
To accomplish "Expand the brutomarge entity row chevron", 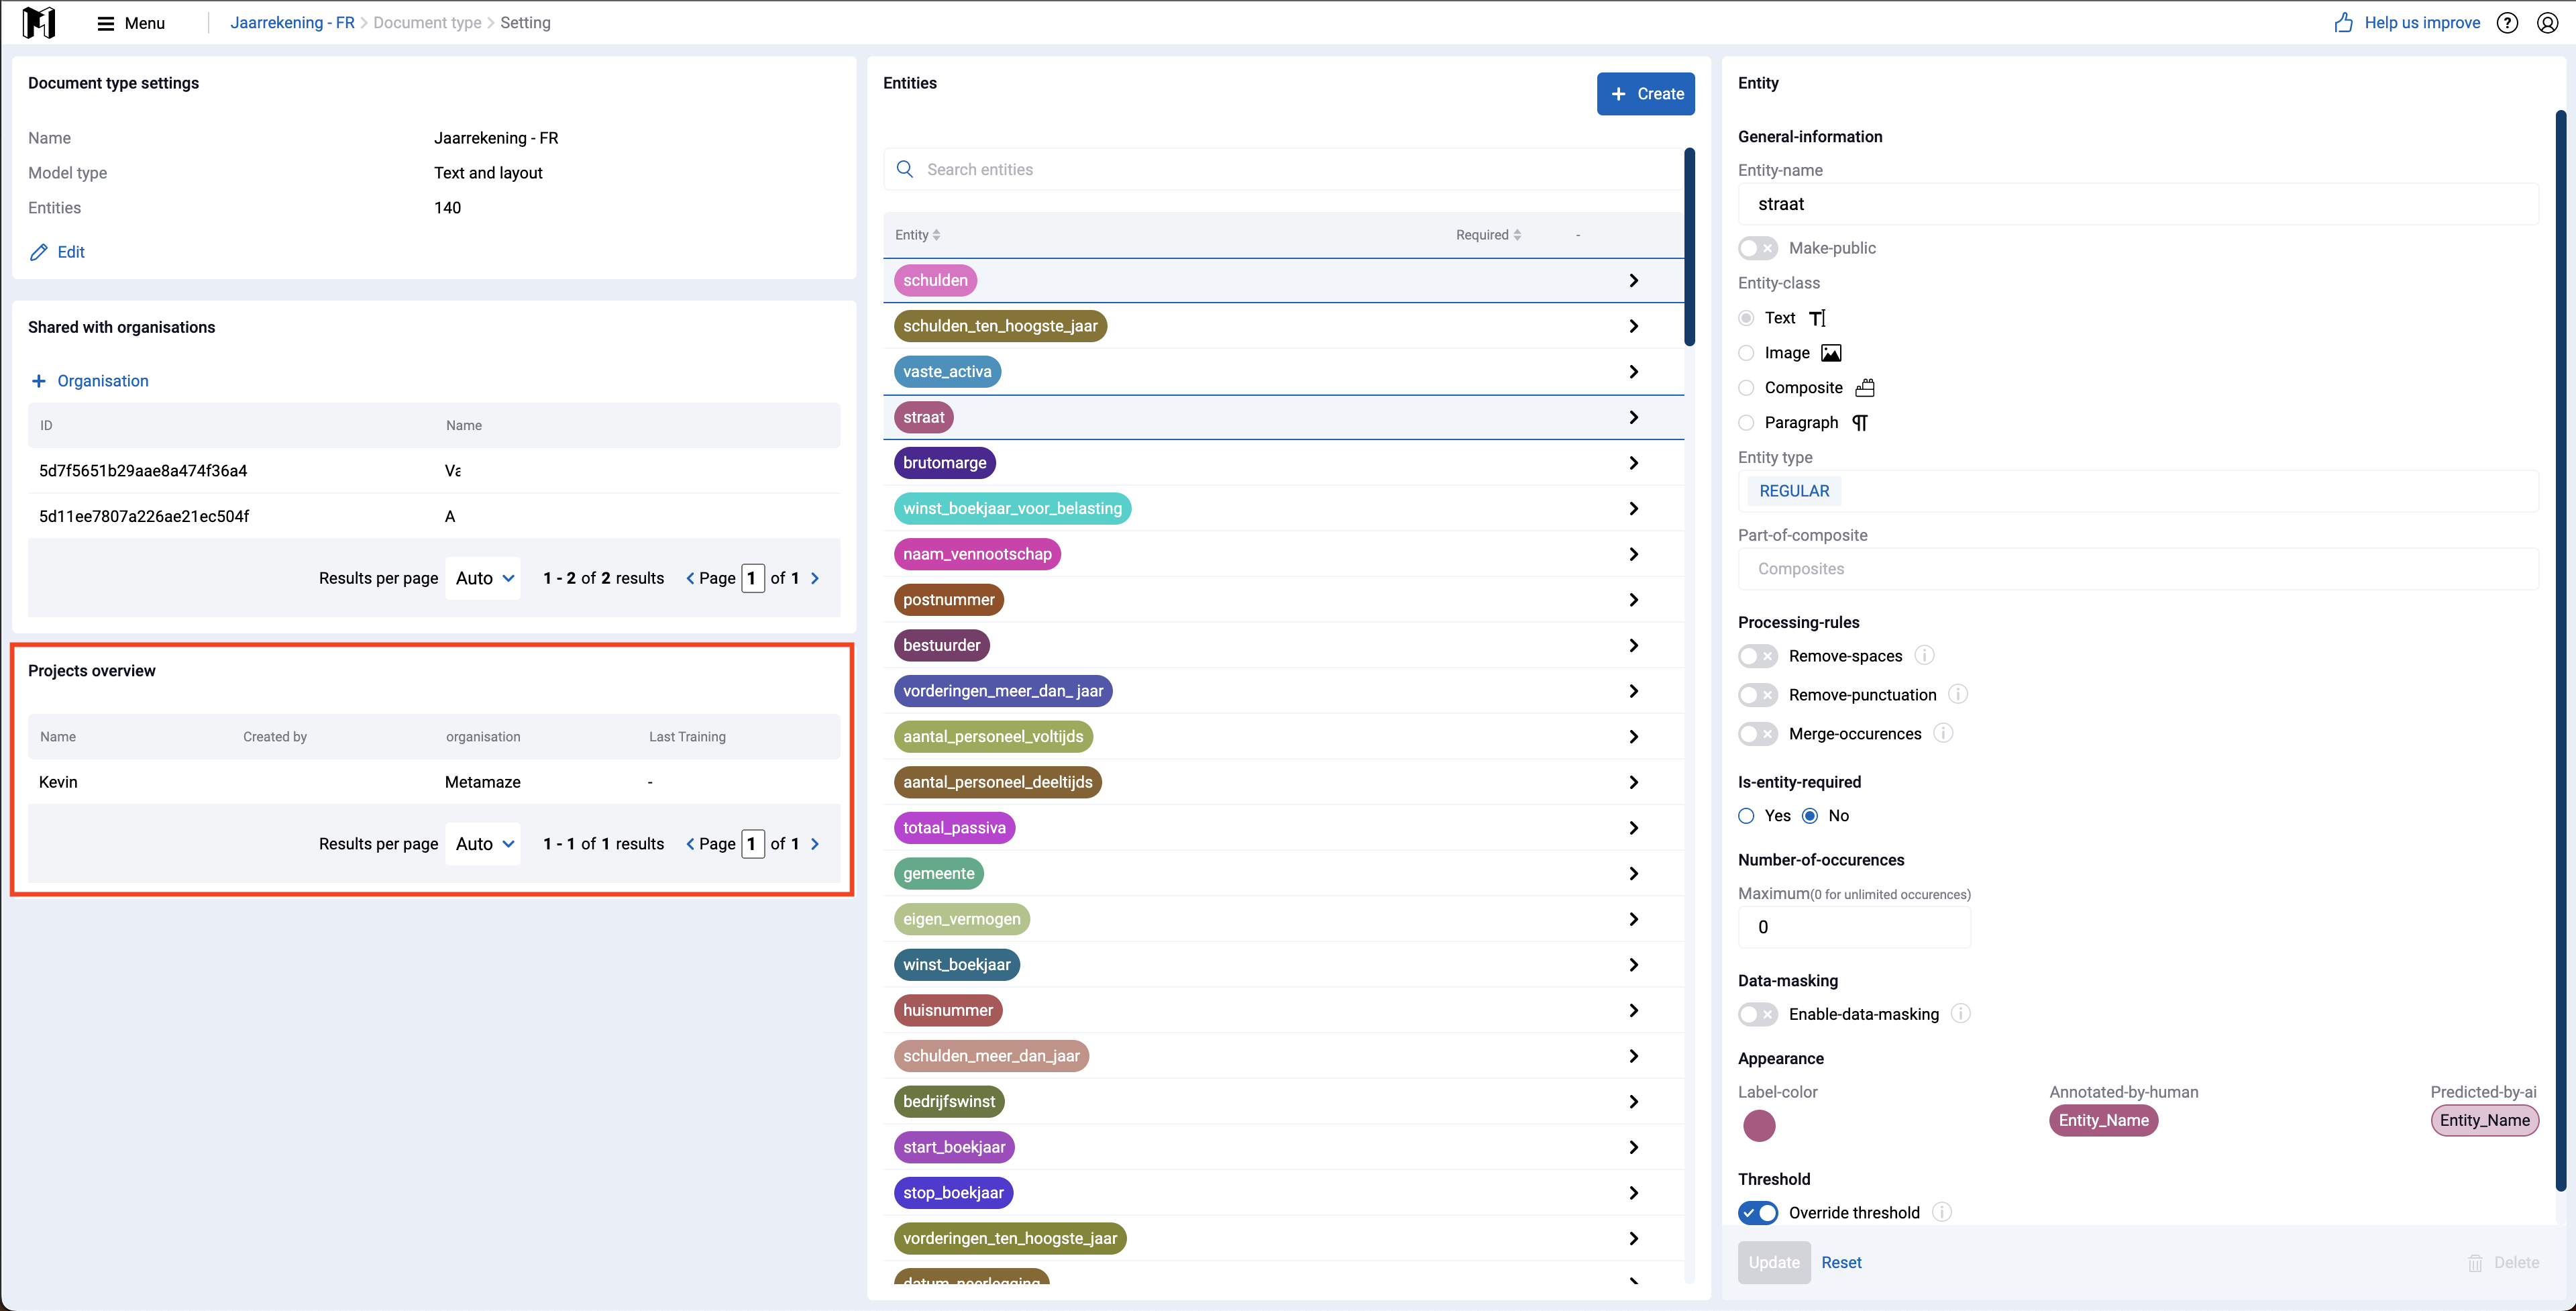I will pos(1633,463).
